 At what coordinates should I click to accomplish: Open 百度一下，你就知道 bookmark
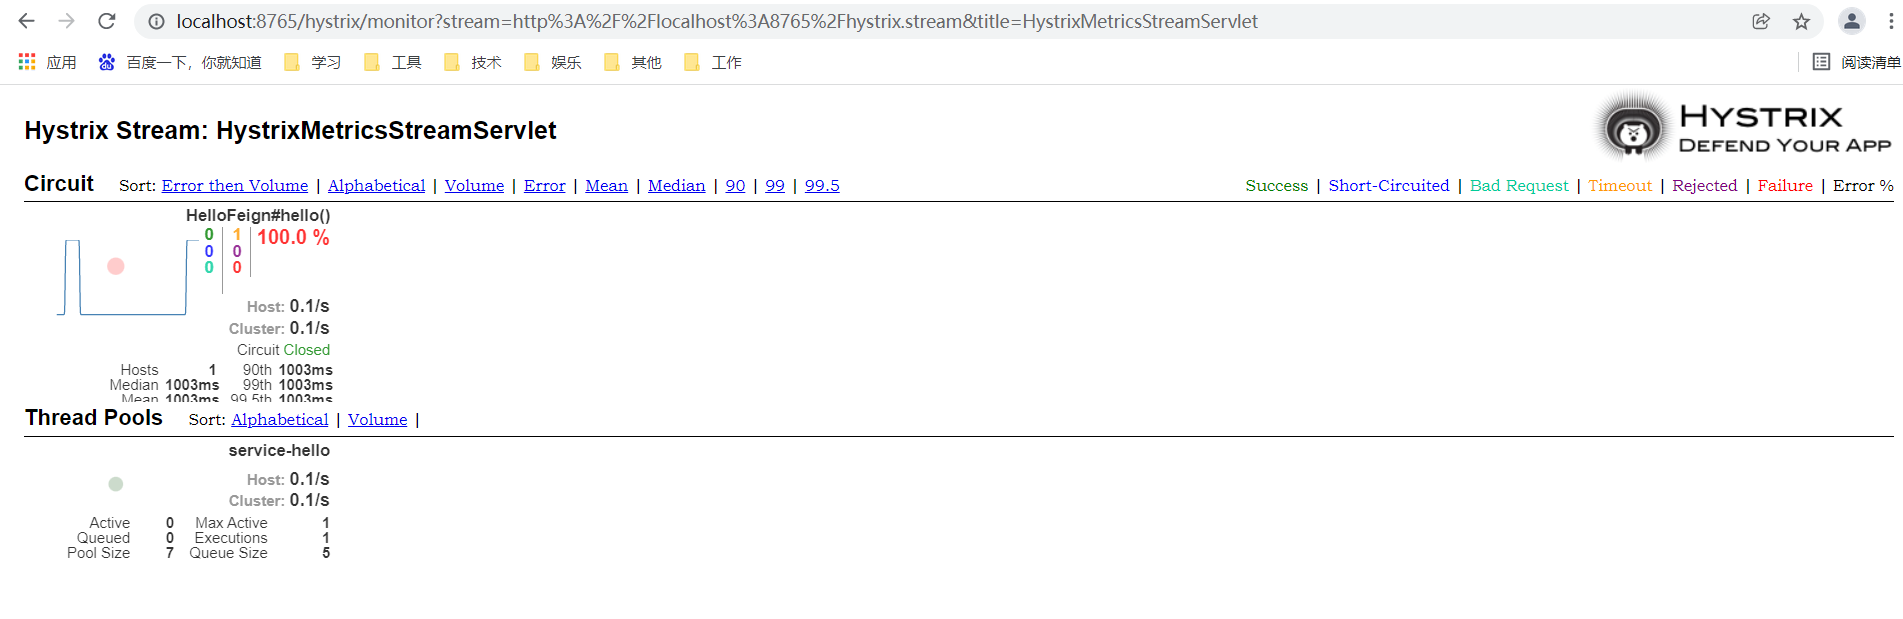tap(180, 62)
